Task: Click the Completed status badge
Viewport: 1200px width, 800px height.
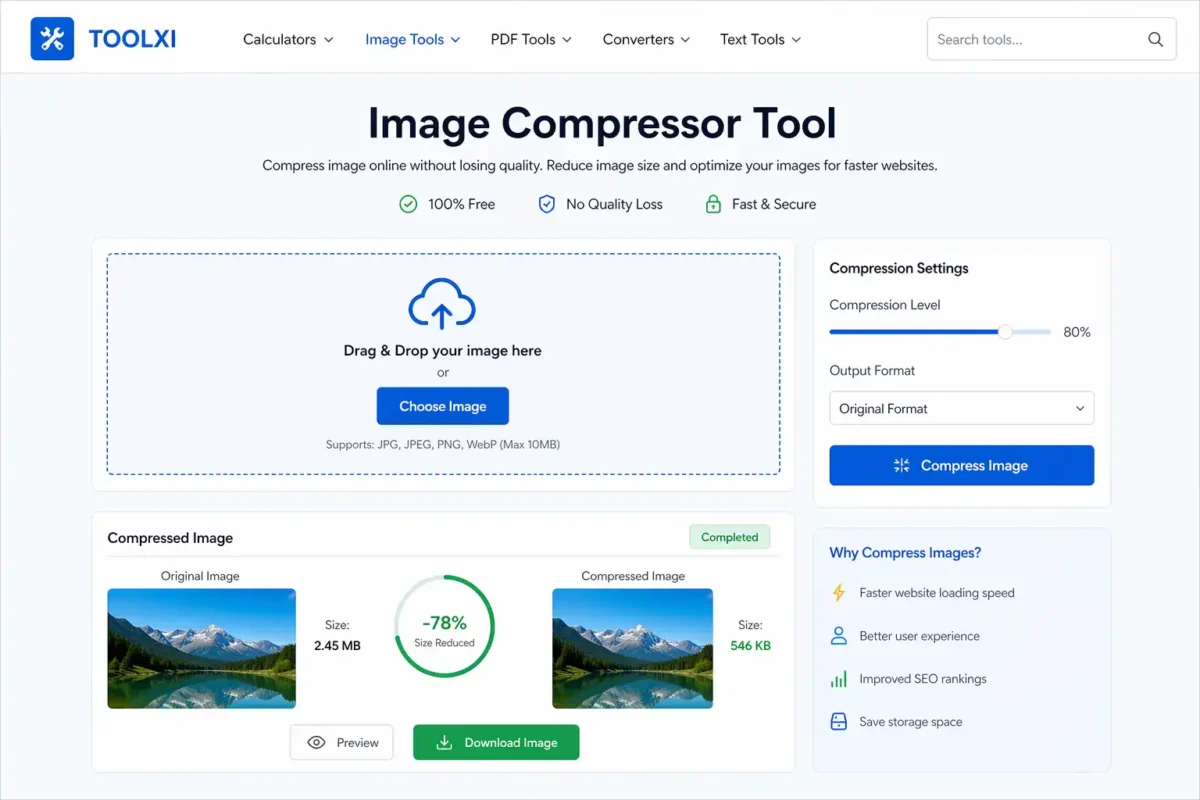Action: (x=730, y=537)
